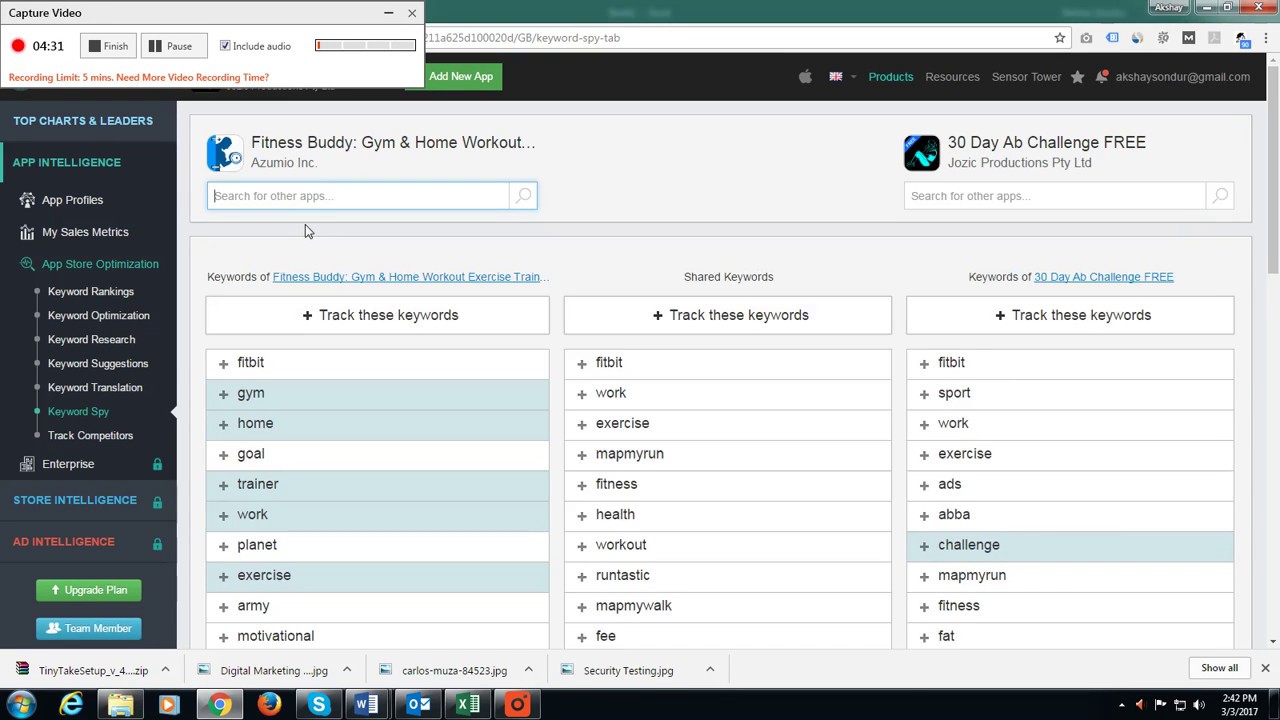The height and width of the screenshot is (720, 1280).
Task: Click lock icon next to Ad Intelligence
Action: pyautogui.click(x=157, y=543)
